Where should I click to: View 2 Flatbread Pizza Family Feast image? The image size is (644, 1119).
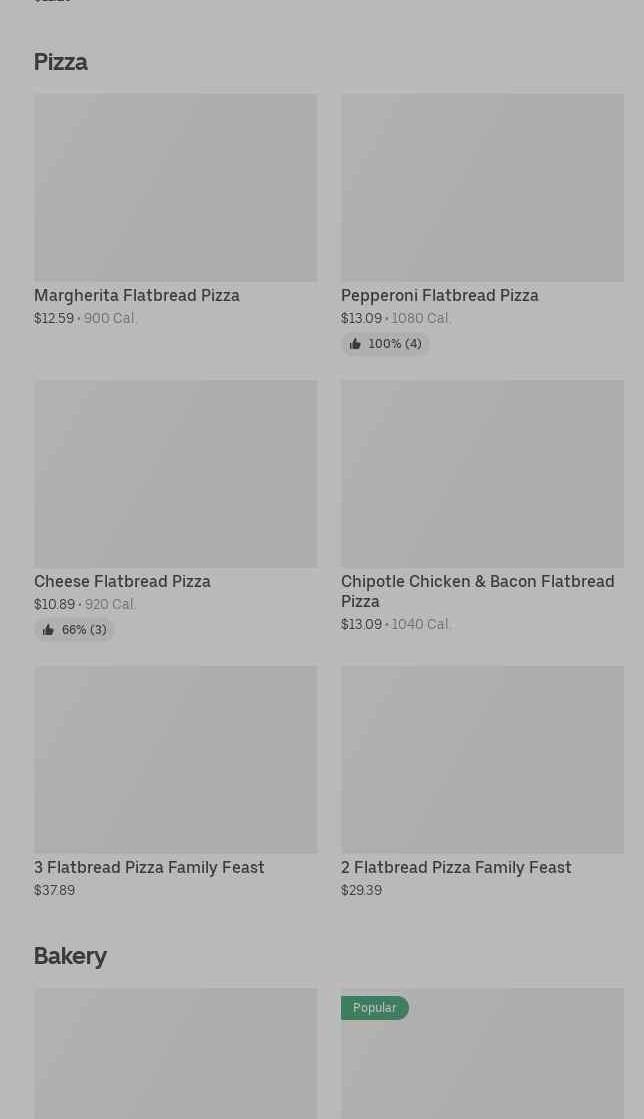482,760
